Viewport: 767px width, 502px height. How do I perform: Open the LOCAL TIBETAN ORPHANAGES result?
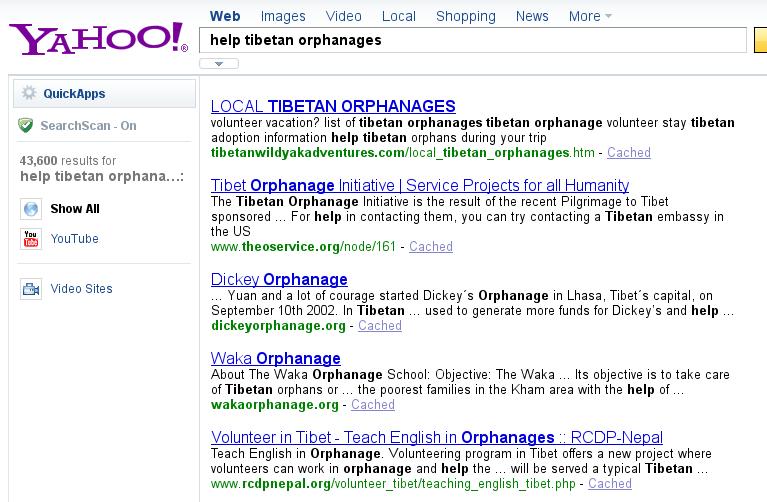[333, 106]
